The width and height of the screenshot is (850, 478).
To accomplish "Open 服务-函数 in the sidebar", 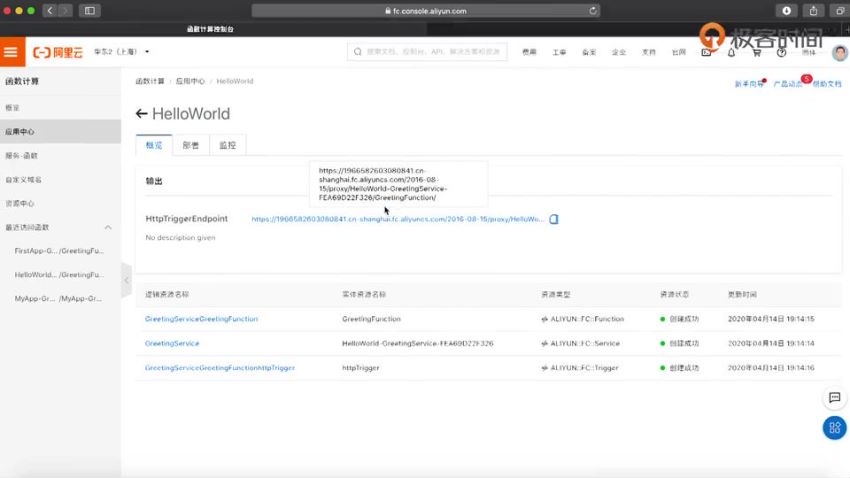I will (60, 156).
